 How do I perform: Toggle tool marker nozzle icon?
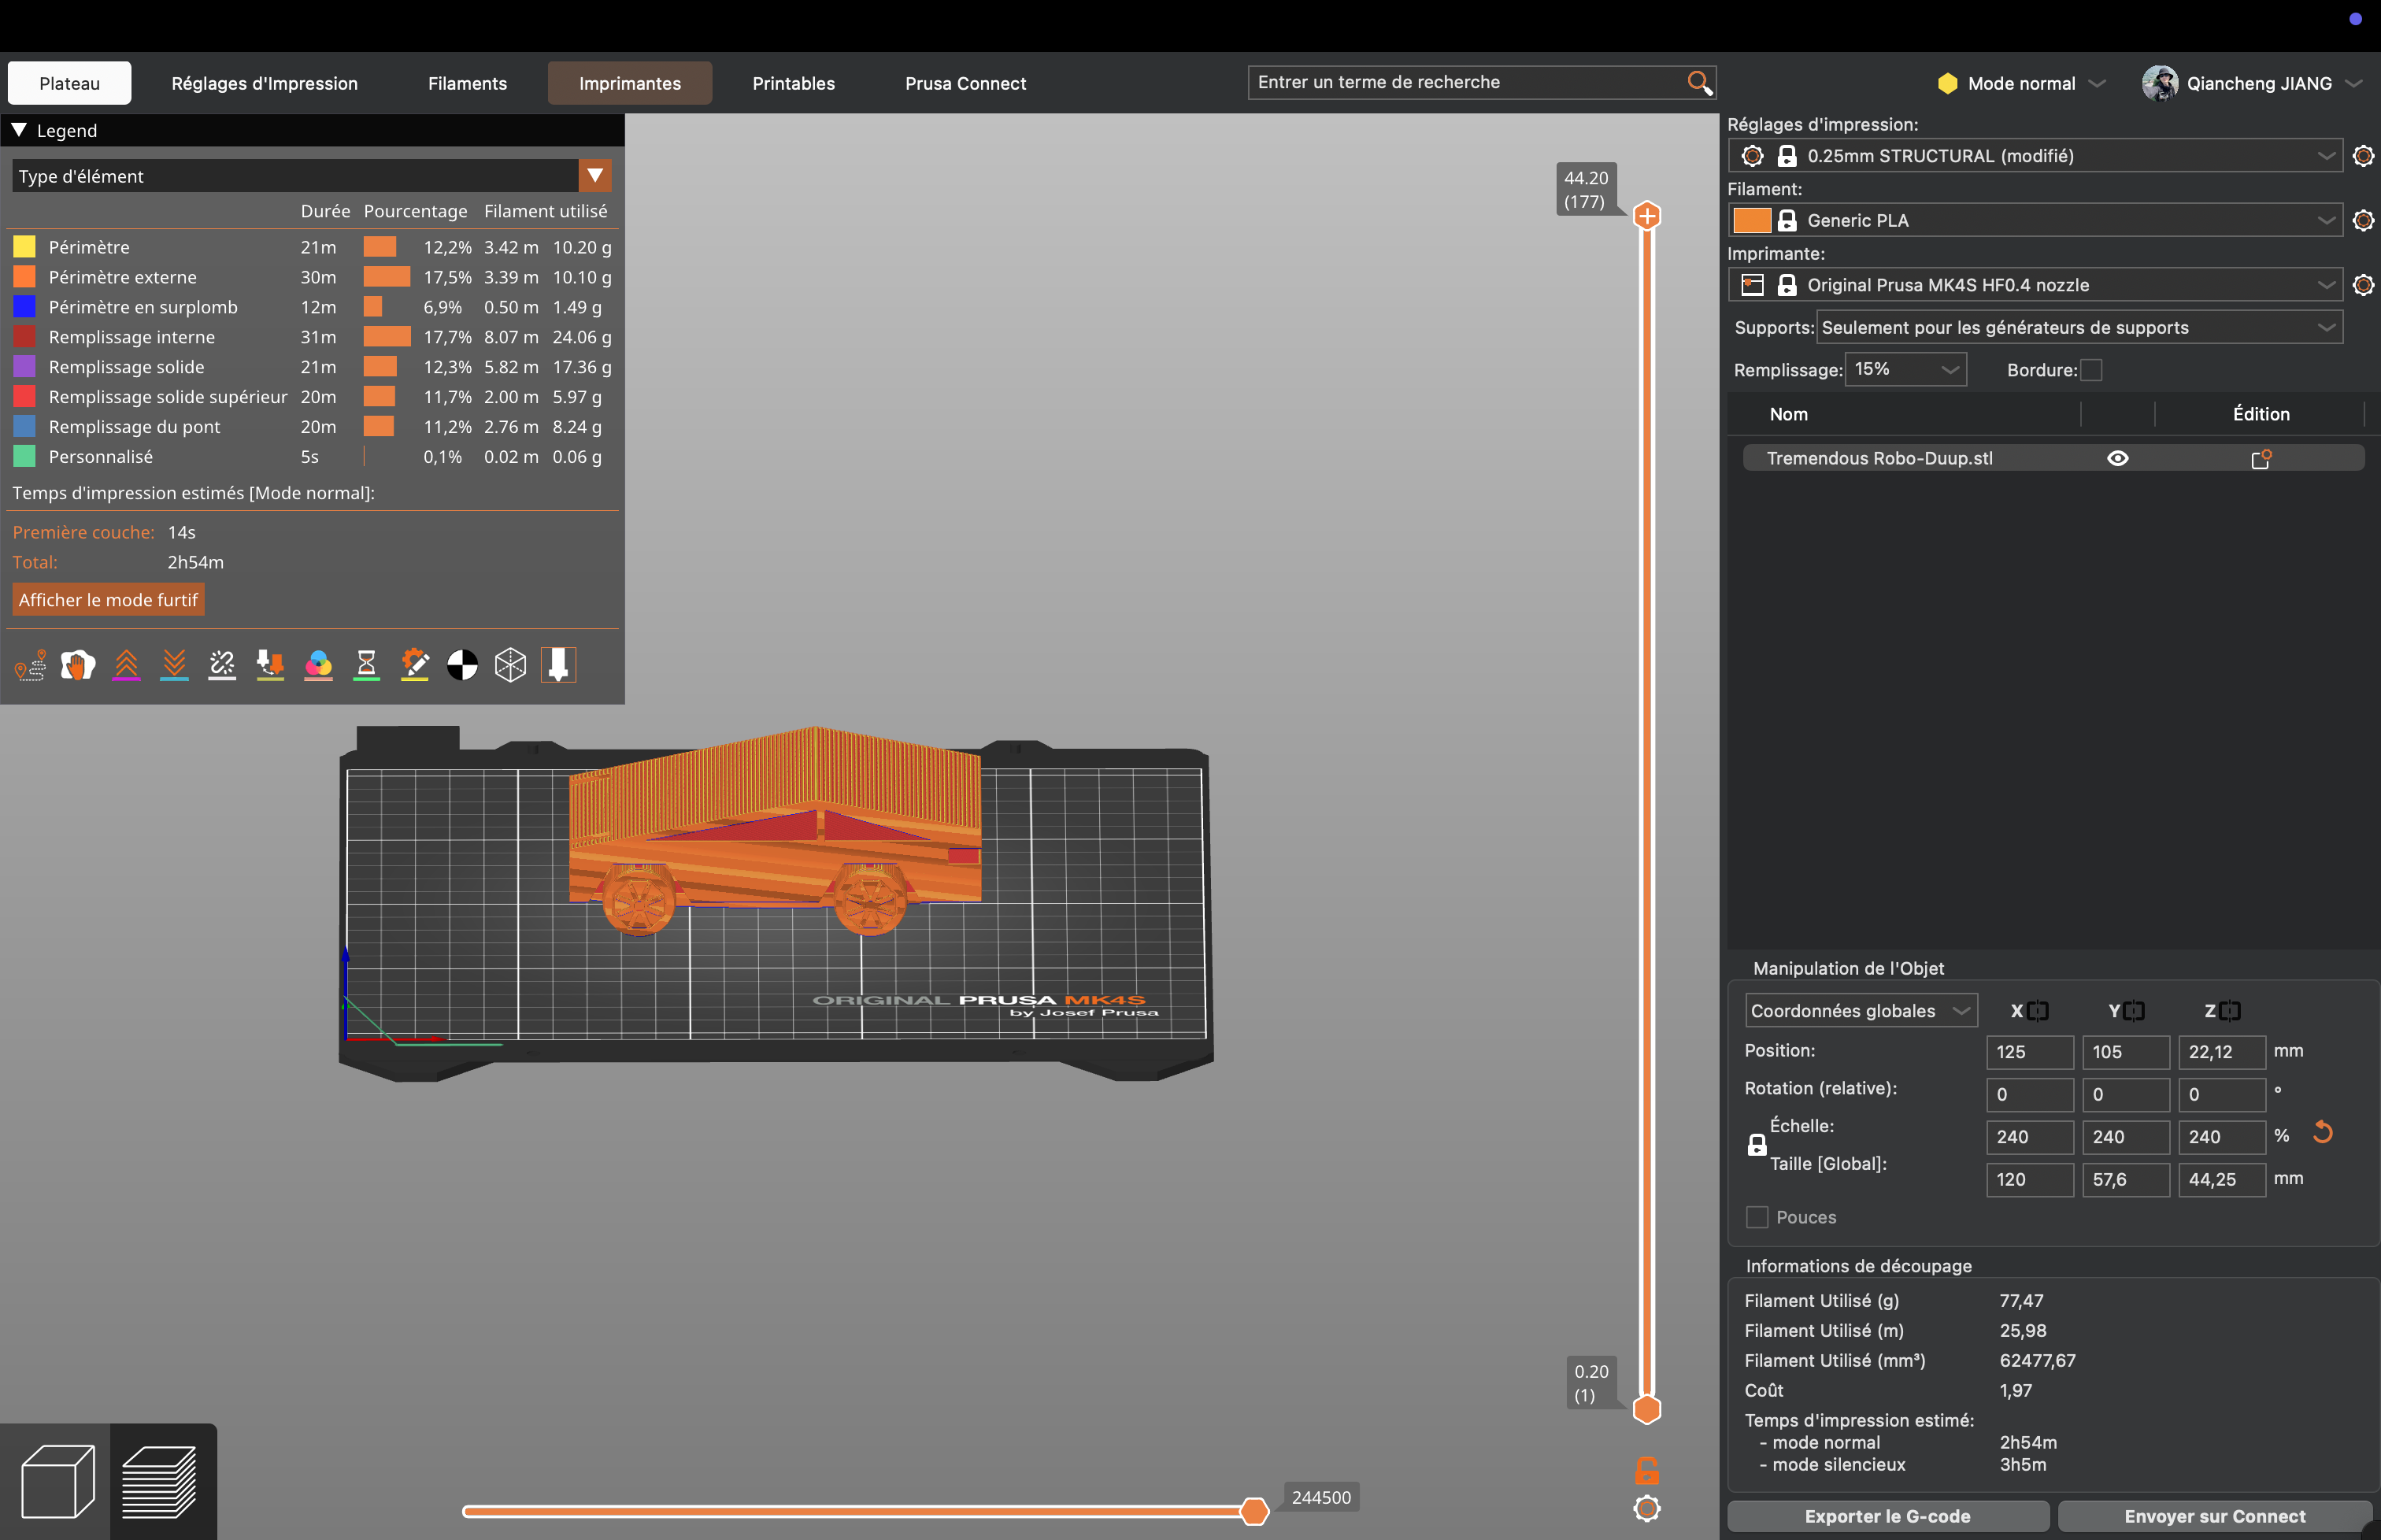[x=558, y=665]
